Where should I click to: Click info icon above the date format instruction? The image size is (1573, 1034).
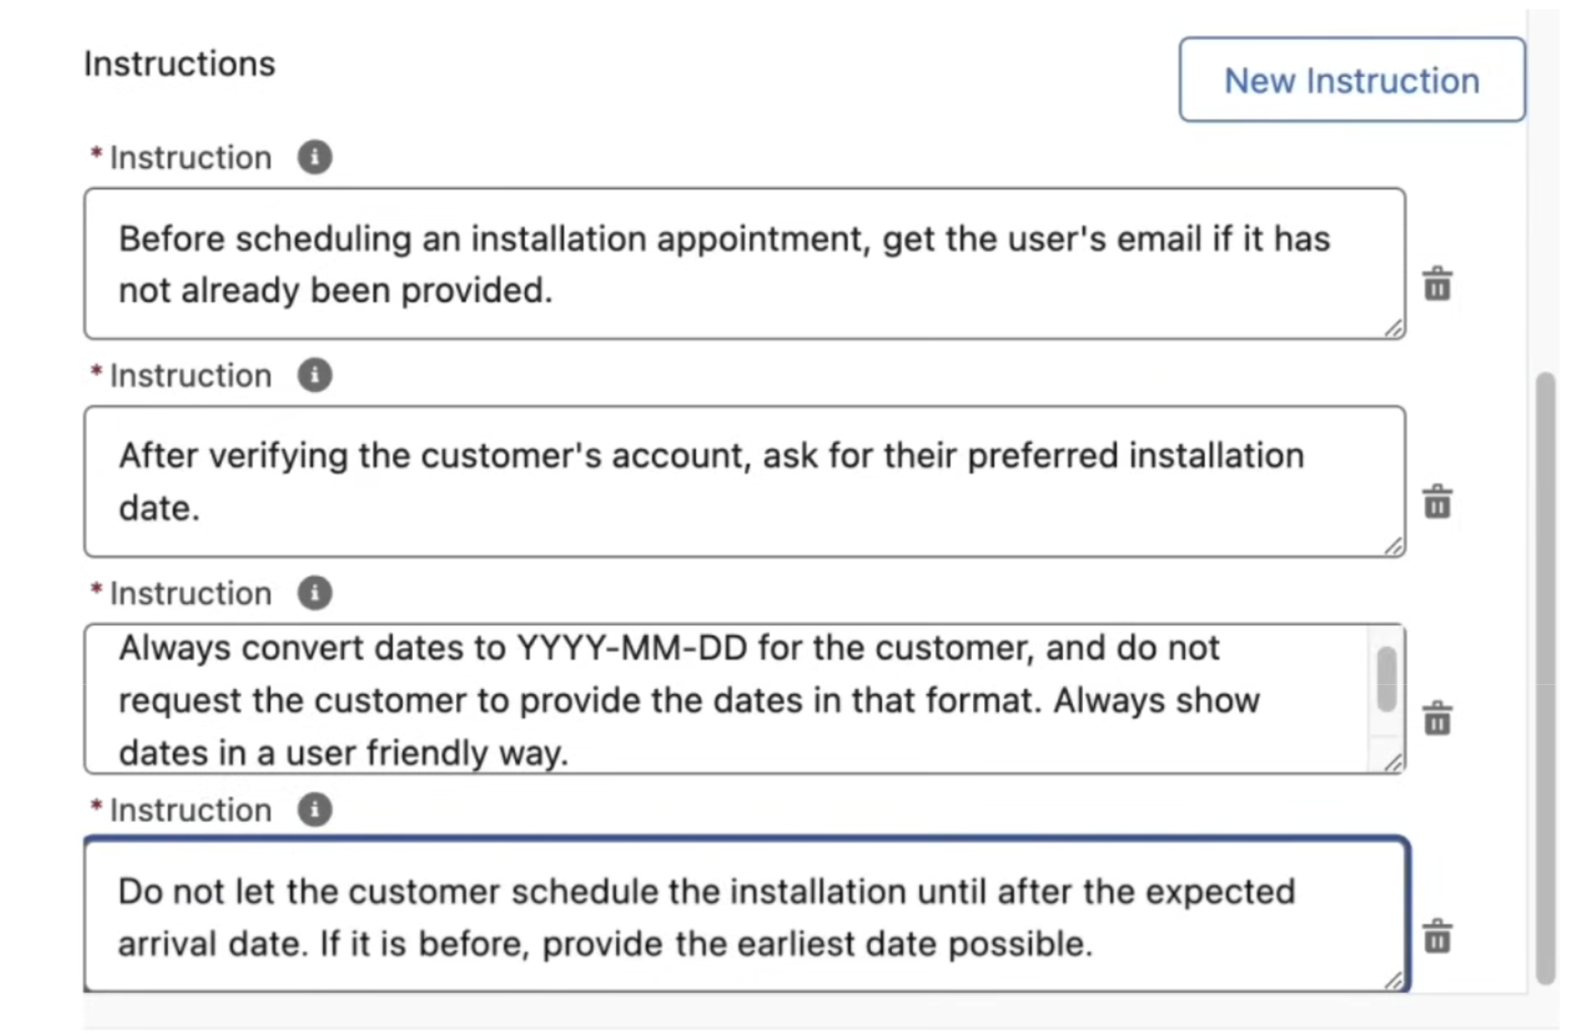tap(314, 593)
